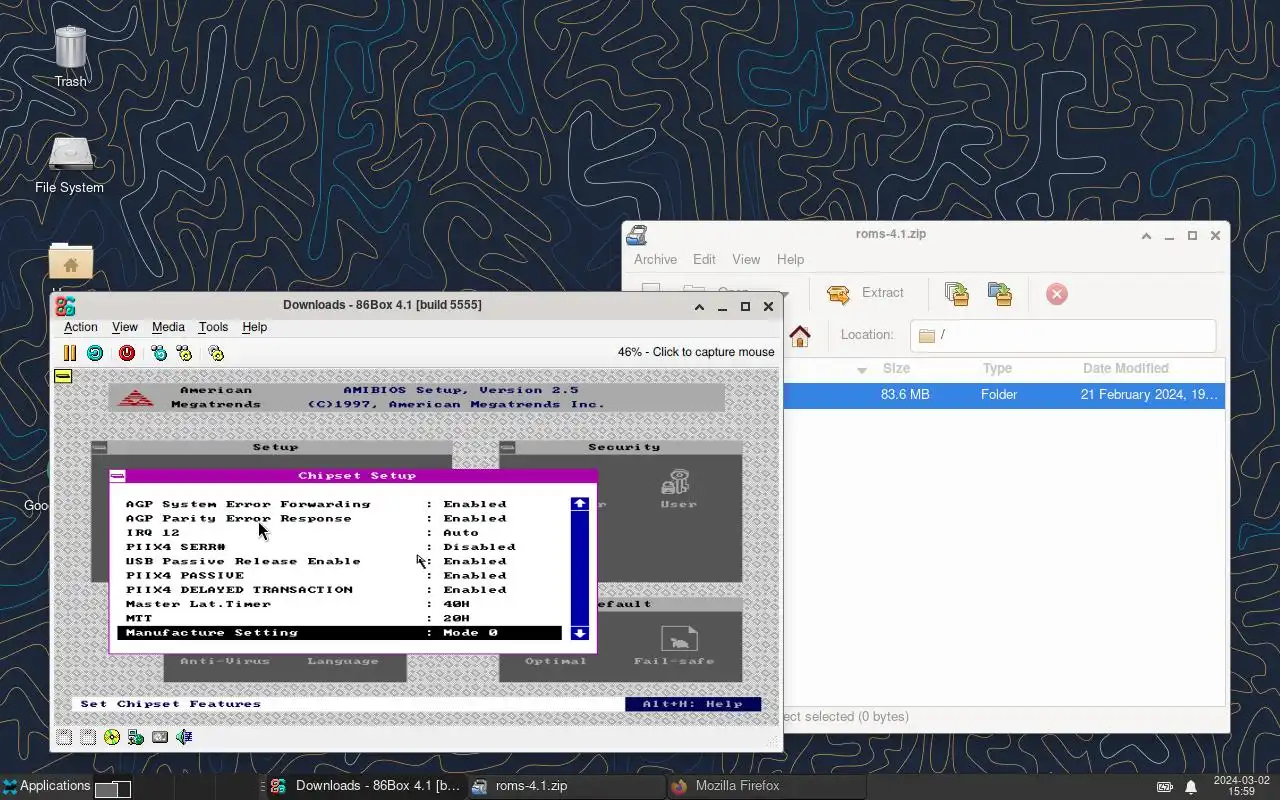Select Master Lat.Timer row
1280x800 pixels.
pos(339,604)
